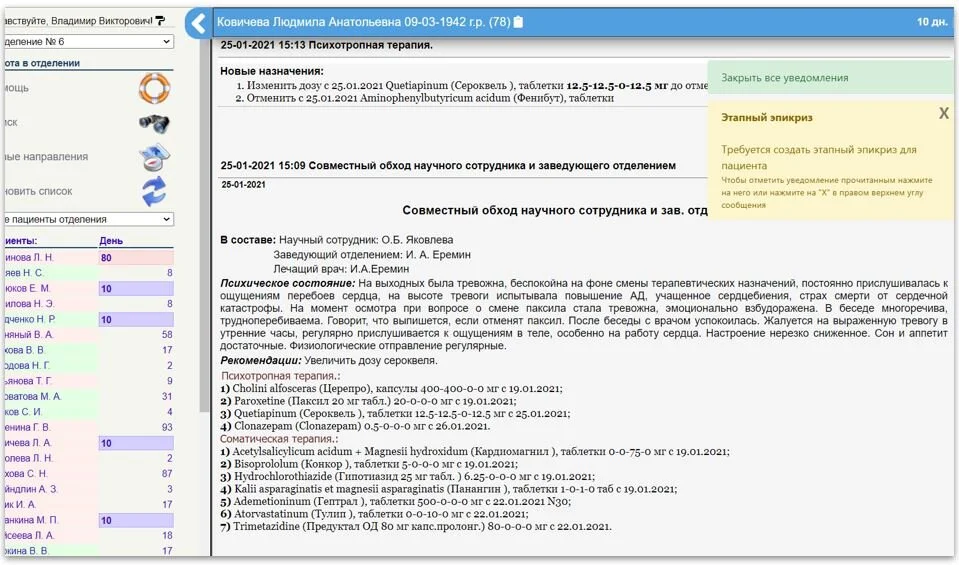Click the Совместный обход 15:09 record header

pyautogui.click(x=448, y=166)
